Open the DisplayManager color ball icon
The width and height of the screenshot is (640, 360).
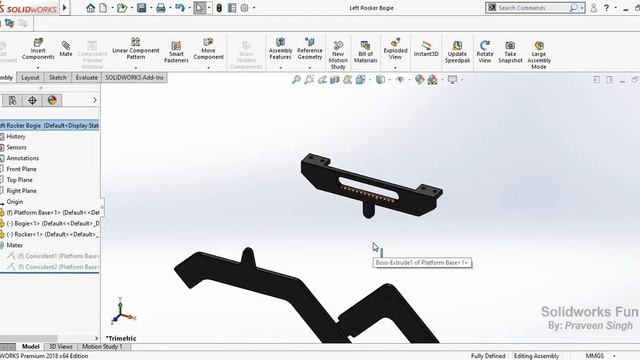pyautogui.click(x=52, y=100)
